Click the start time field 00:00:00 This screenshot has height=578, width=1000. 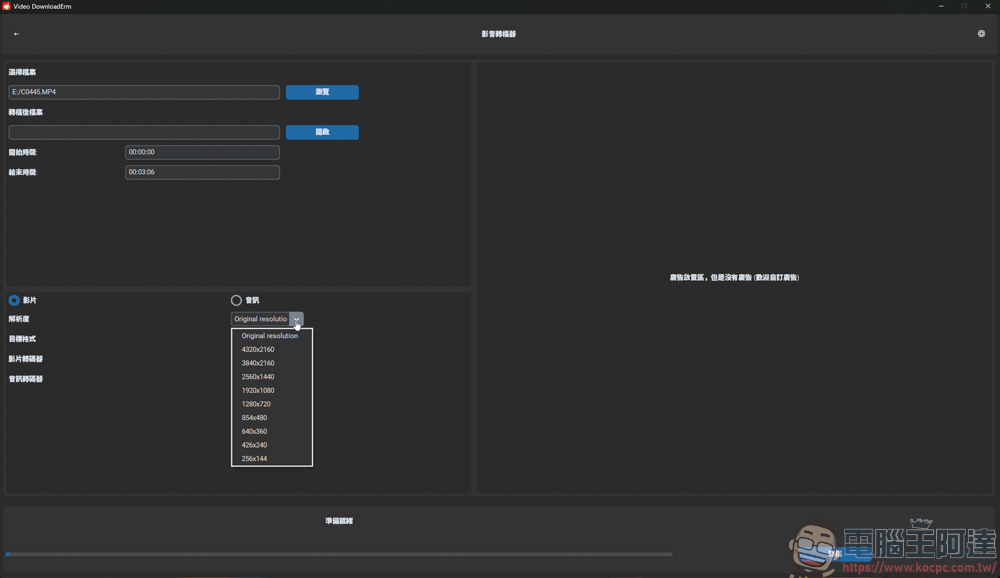(x=202, y=152)
